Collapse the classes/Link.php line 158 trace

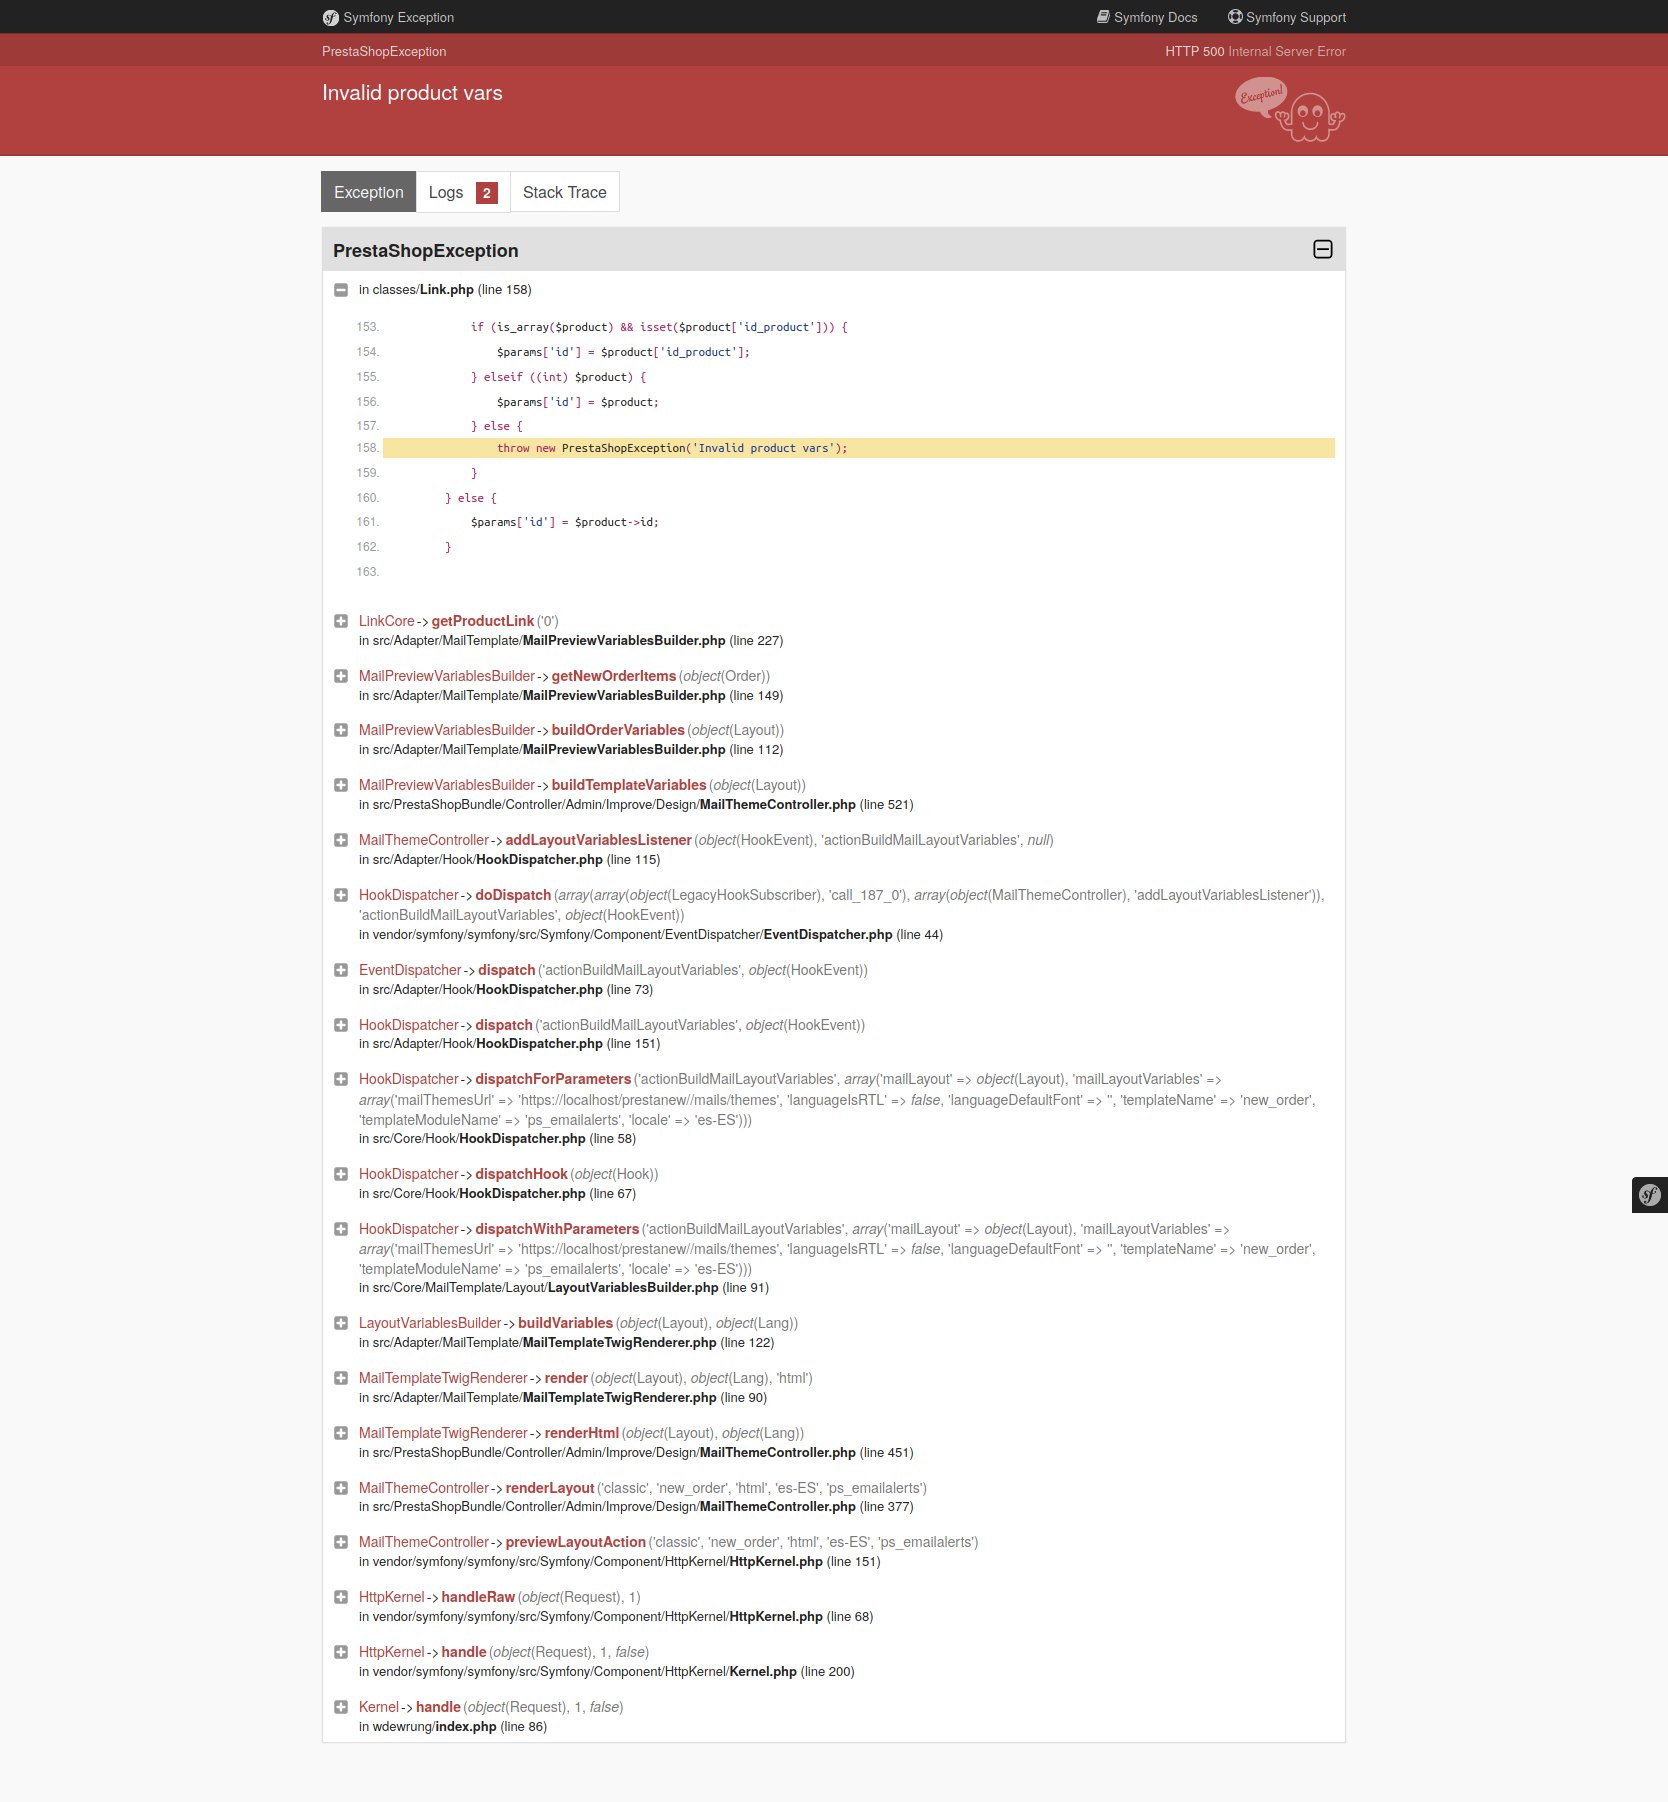[x=341, y=290]
